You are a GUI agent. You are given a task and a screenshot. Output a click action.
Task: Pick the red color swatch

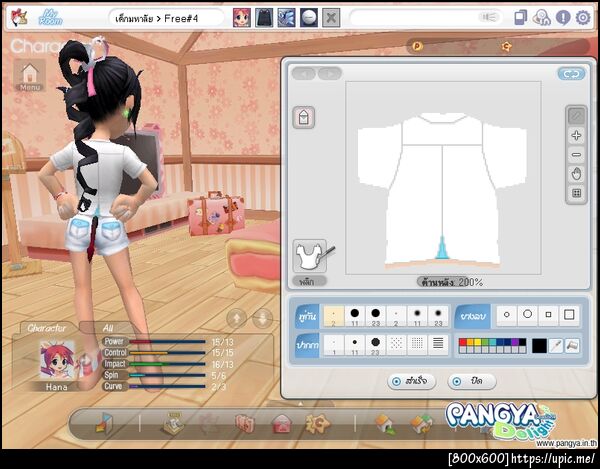click(463, 342)
